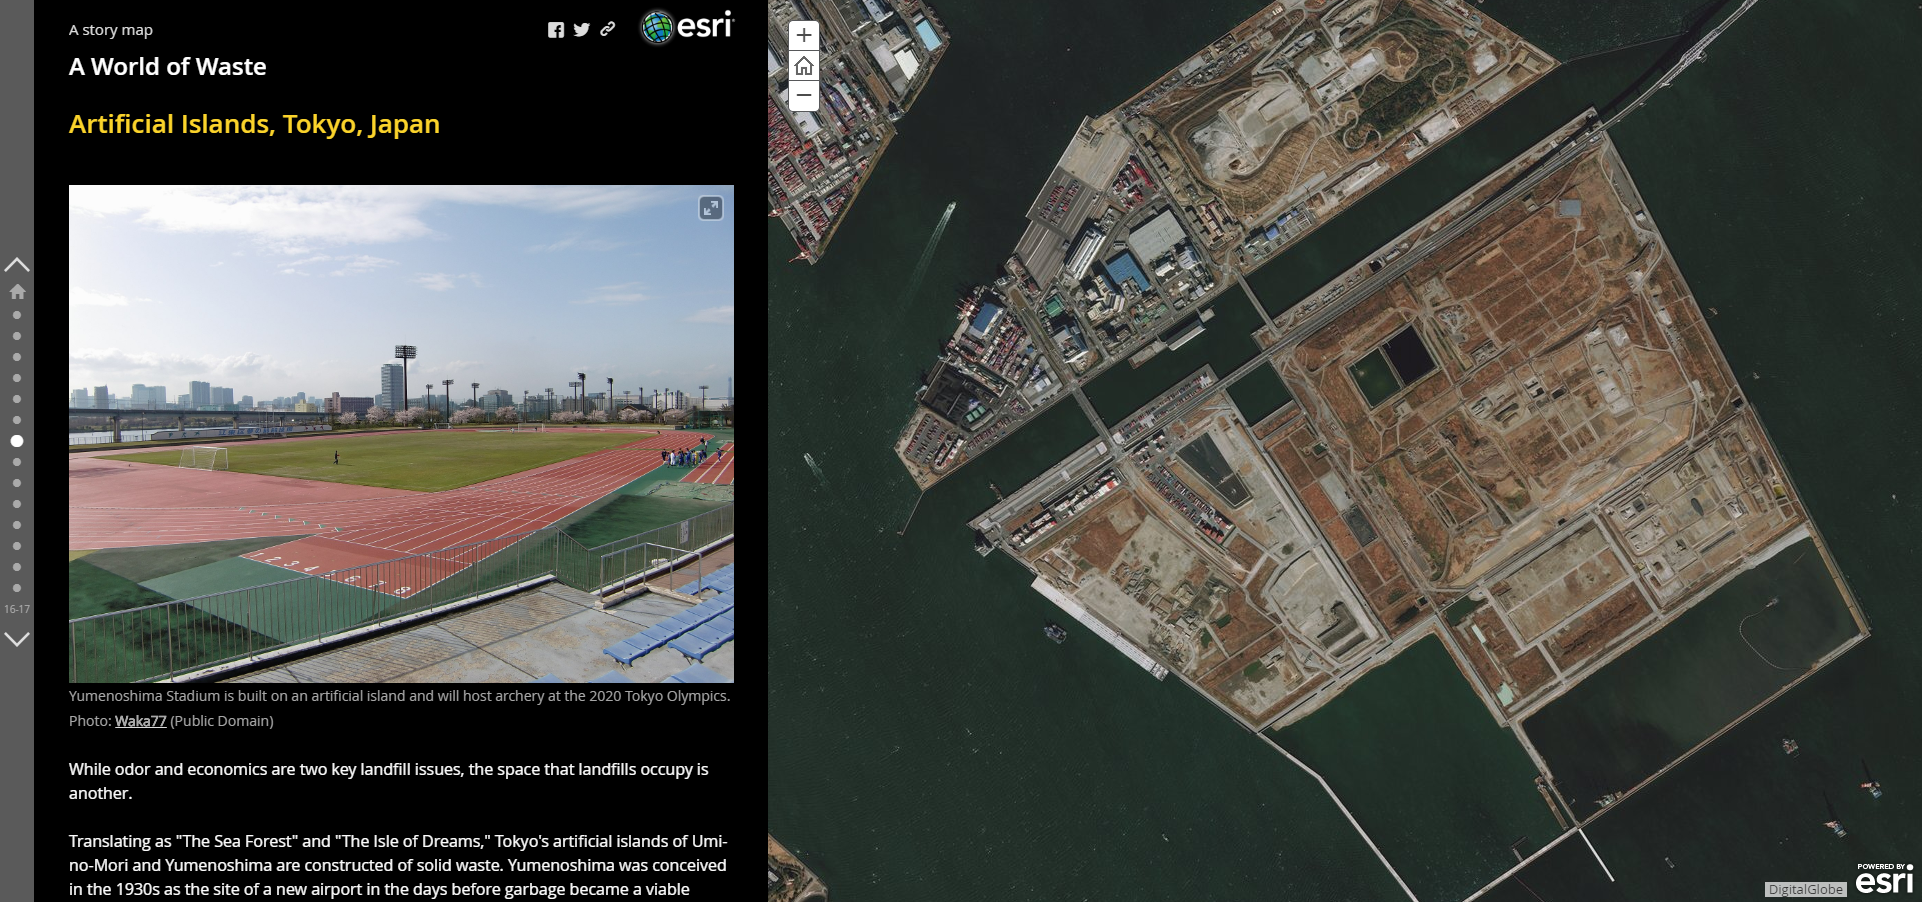Image resolution: width=1922 pixels, height=902 pixels.
Task: Click the Powered by Esri map logo
Action: coord(1884,879)
